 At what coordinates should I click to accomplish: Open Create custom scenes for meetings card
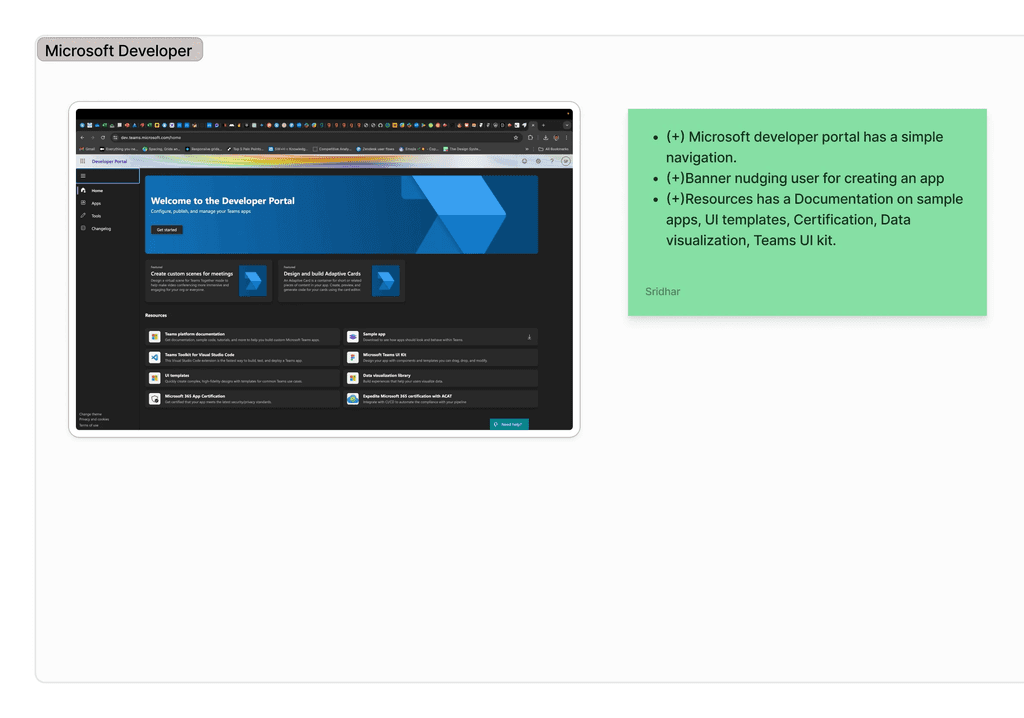tap(208, 281)
